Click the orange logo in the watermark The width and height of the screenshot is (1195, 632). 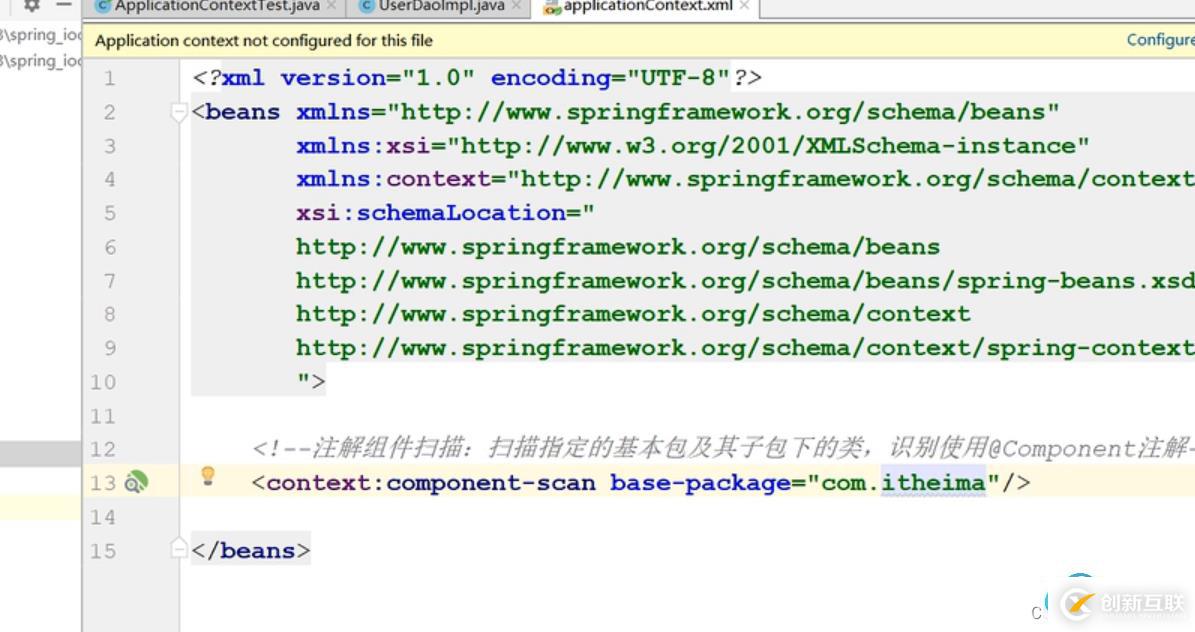click(x=1078, y=604)
